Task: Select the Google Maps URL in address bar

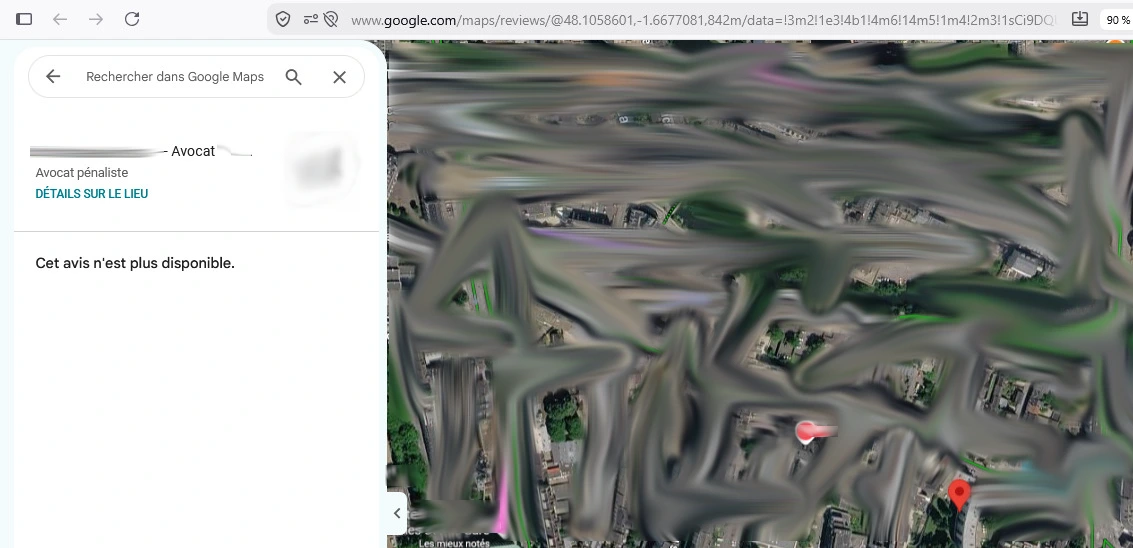Action: 703,20
